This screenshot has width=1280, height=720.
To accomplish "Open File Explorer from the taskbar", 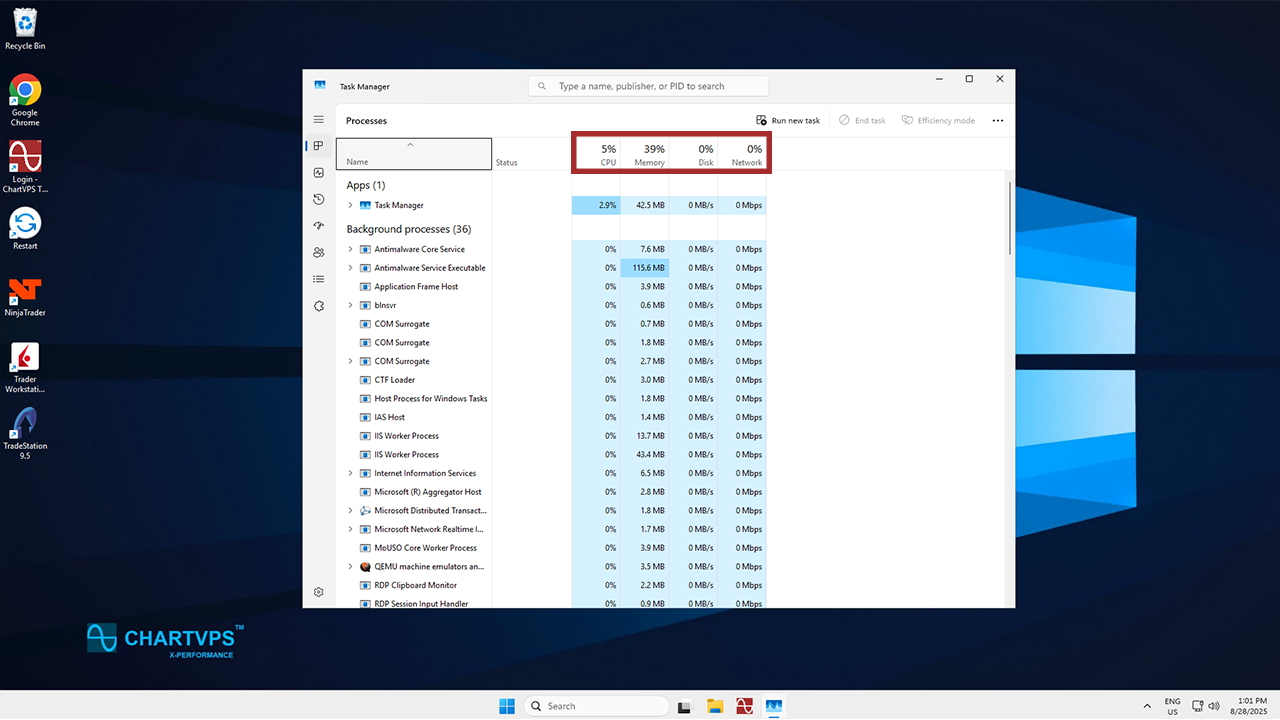I will (715, 706).
